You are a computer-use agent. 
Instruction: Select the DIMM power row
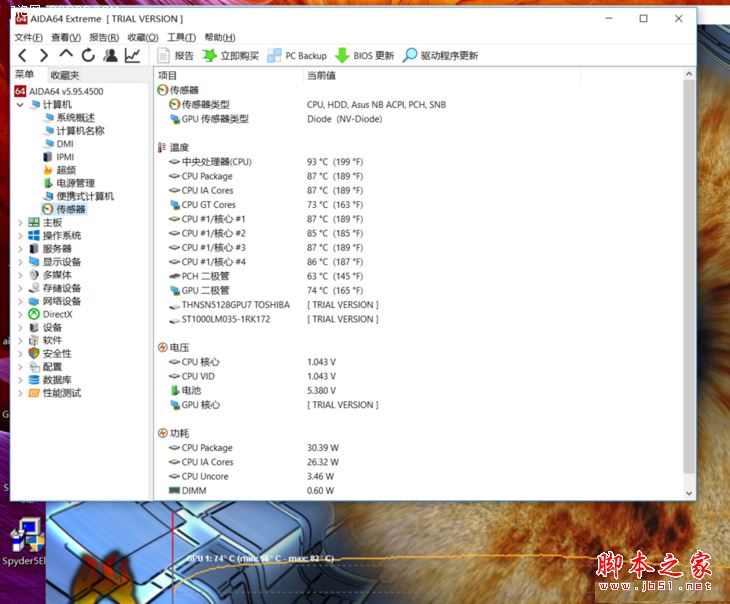pyautogui.click(x=417, y=490)
